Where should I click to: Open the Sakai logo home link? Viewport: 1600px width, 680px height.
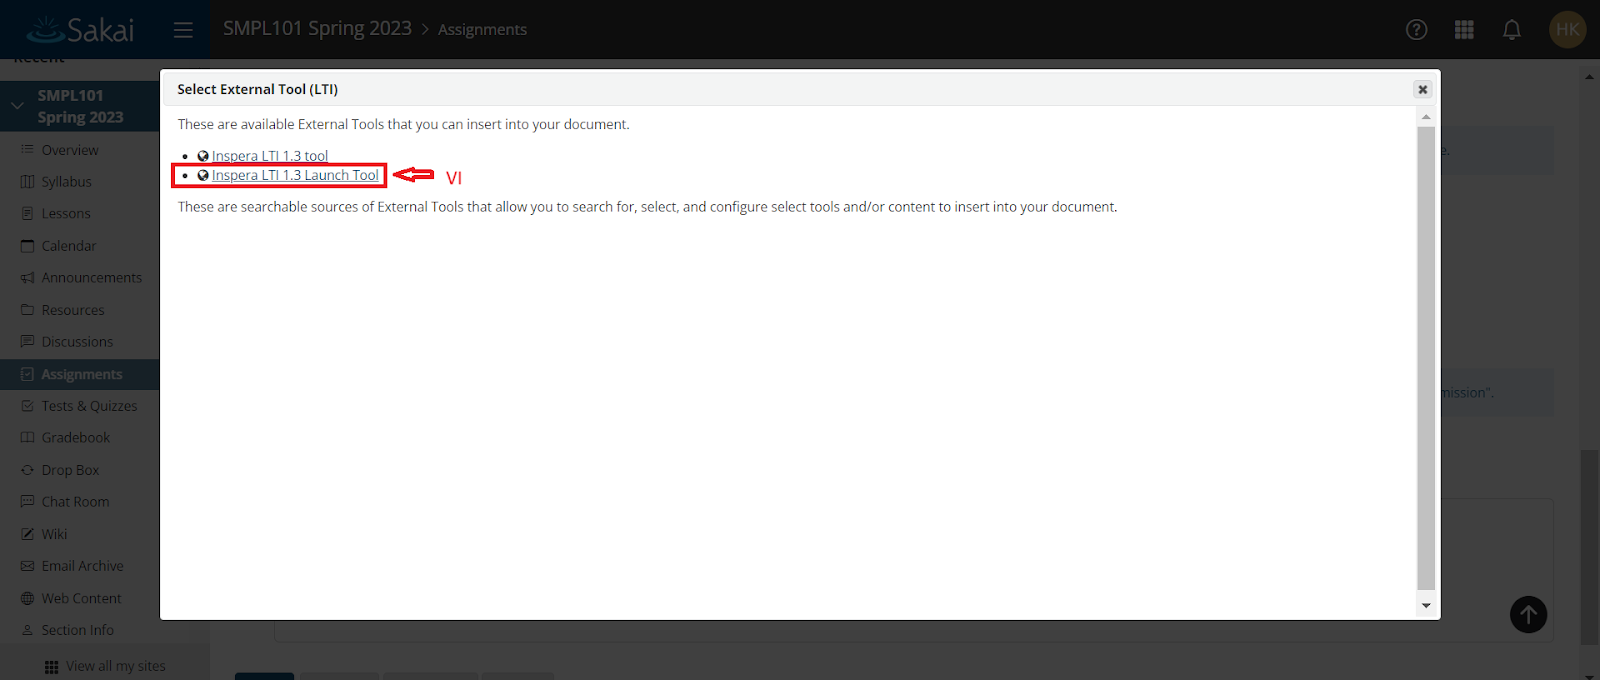80,29
